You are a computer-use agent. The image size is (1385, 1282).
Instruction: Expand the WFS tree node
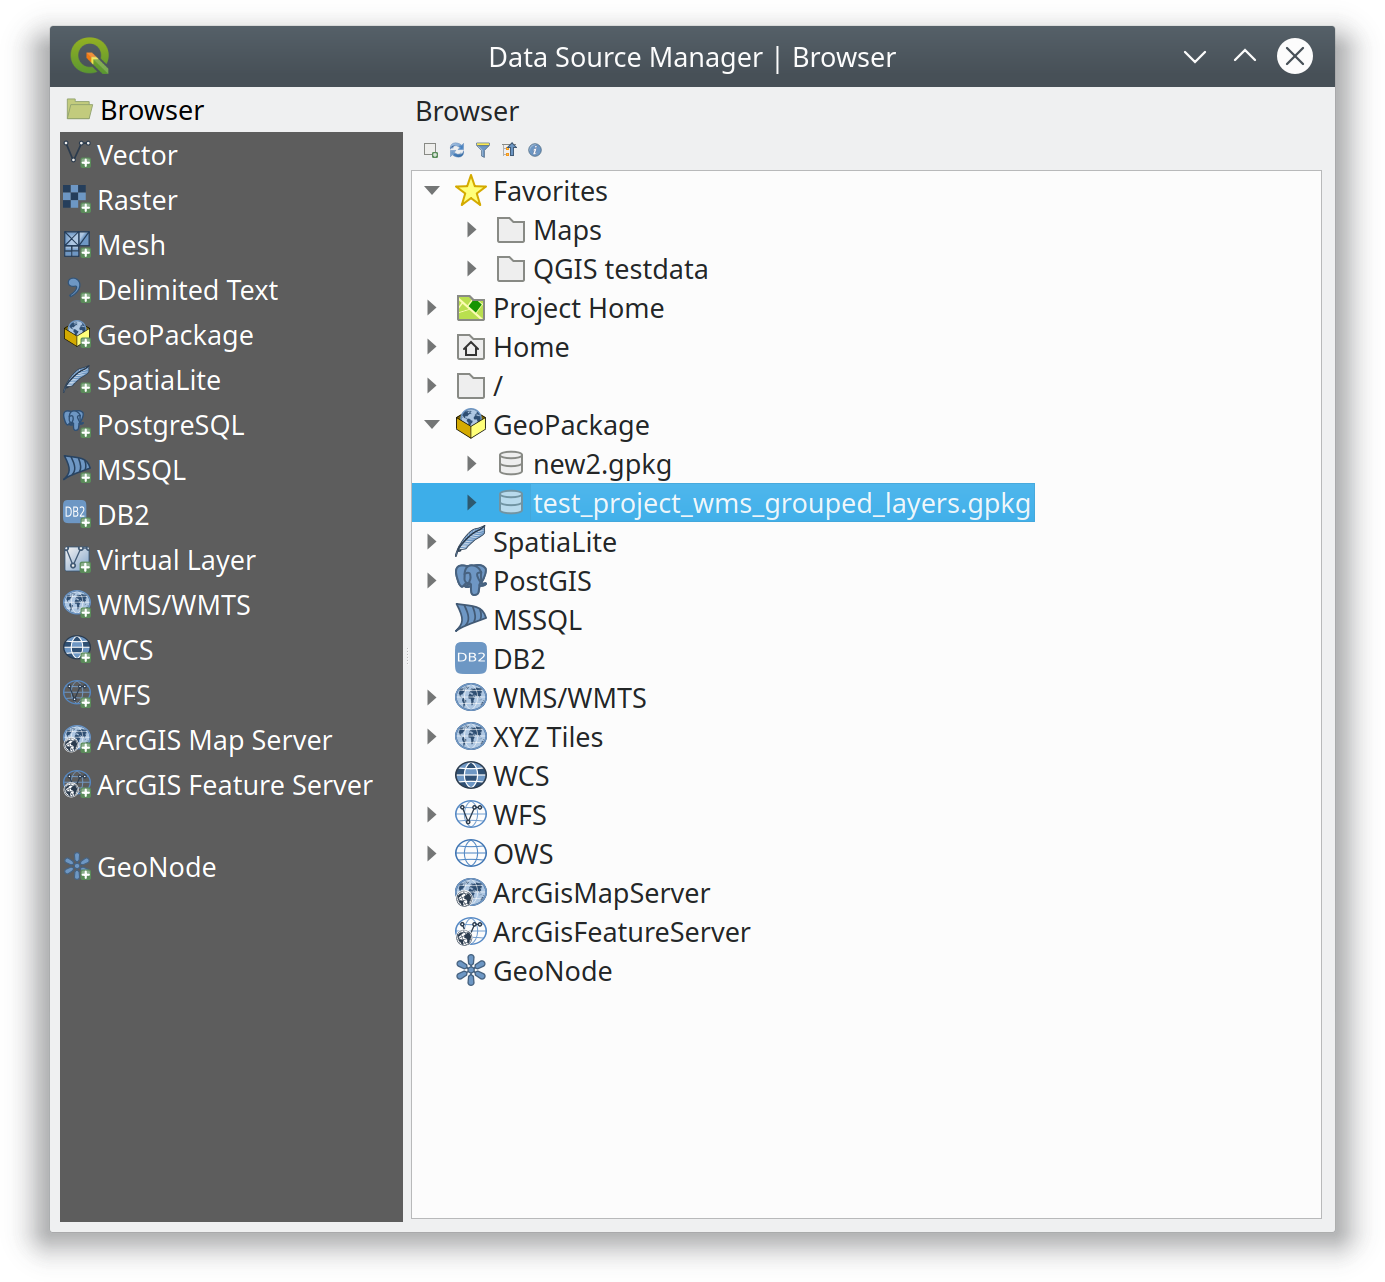(432, 815)
